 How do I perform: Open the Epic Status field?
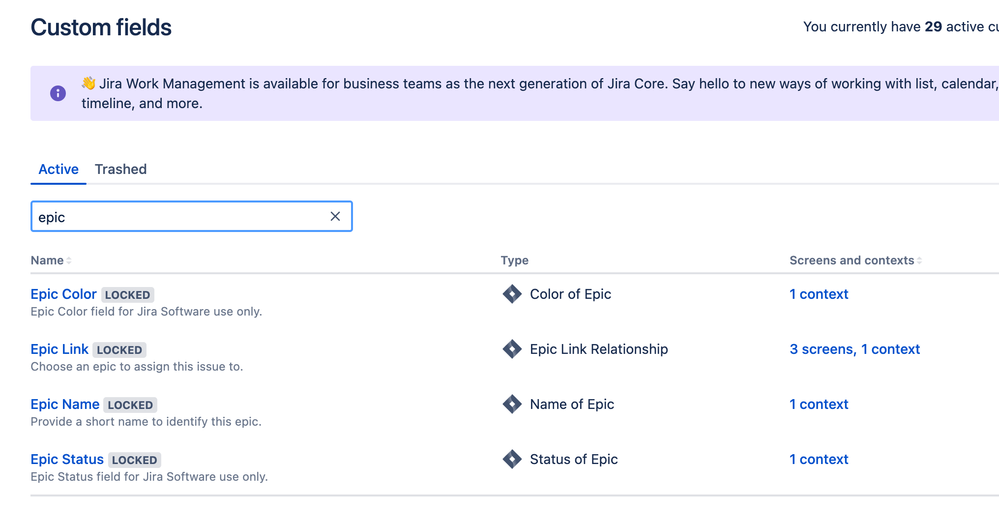coord(67,459)
